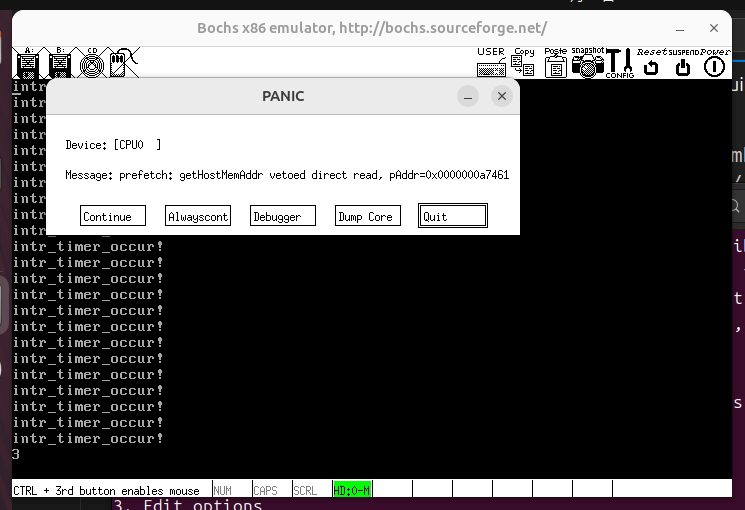Click 'CTRL + 3rd button enables mouse' text

pyautogui.click(x=106, y=491)
